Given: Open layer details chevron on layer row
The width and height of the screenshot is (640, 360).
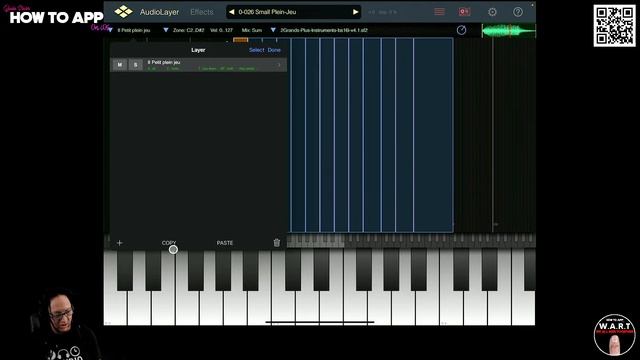Looking at the screenshot, I should point(279,65).
